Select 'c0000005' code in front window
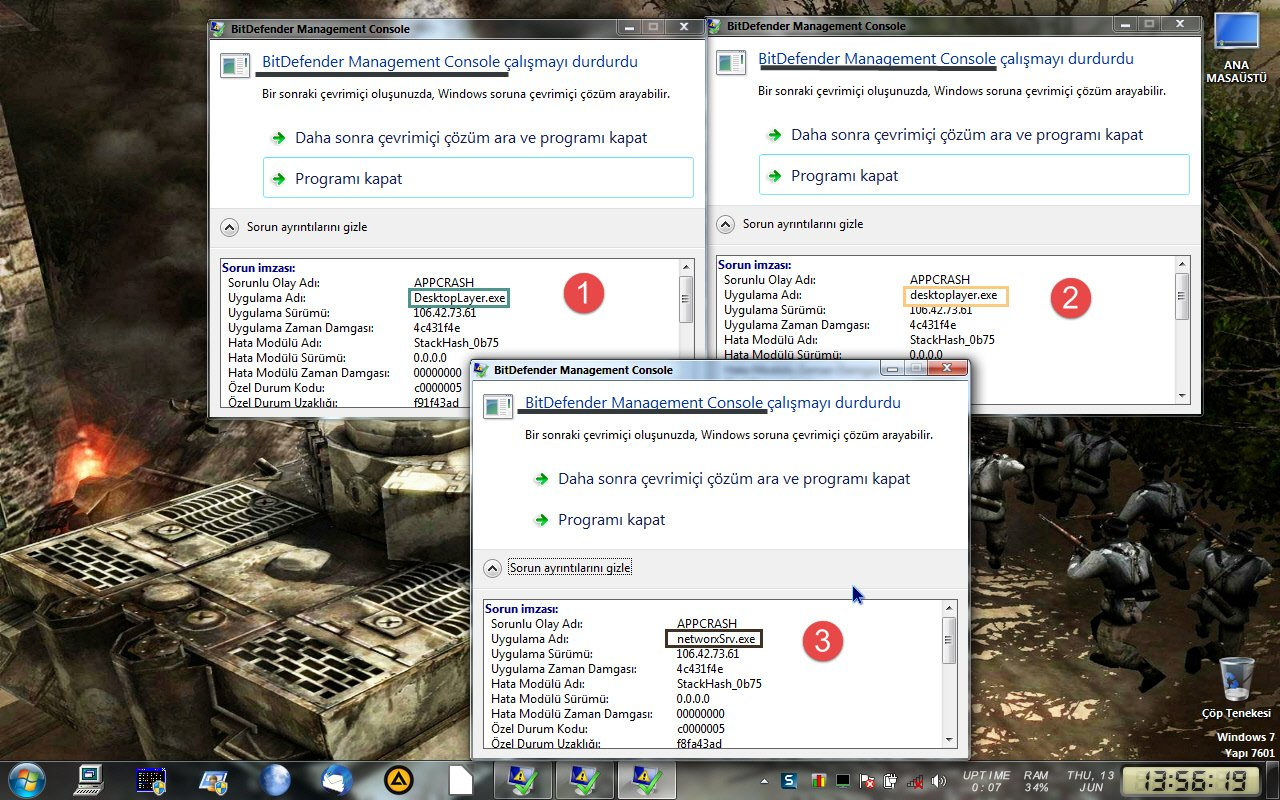This screenshot has width=1280, height=800. 701,729
